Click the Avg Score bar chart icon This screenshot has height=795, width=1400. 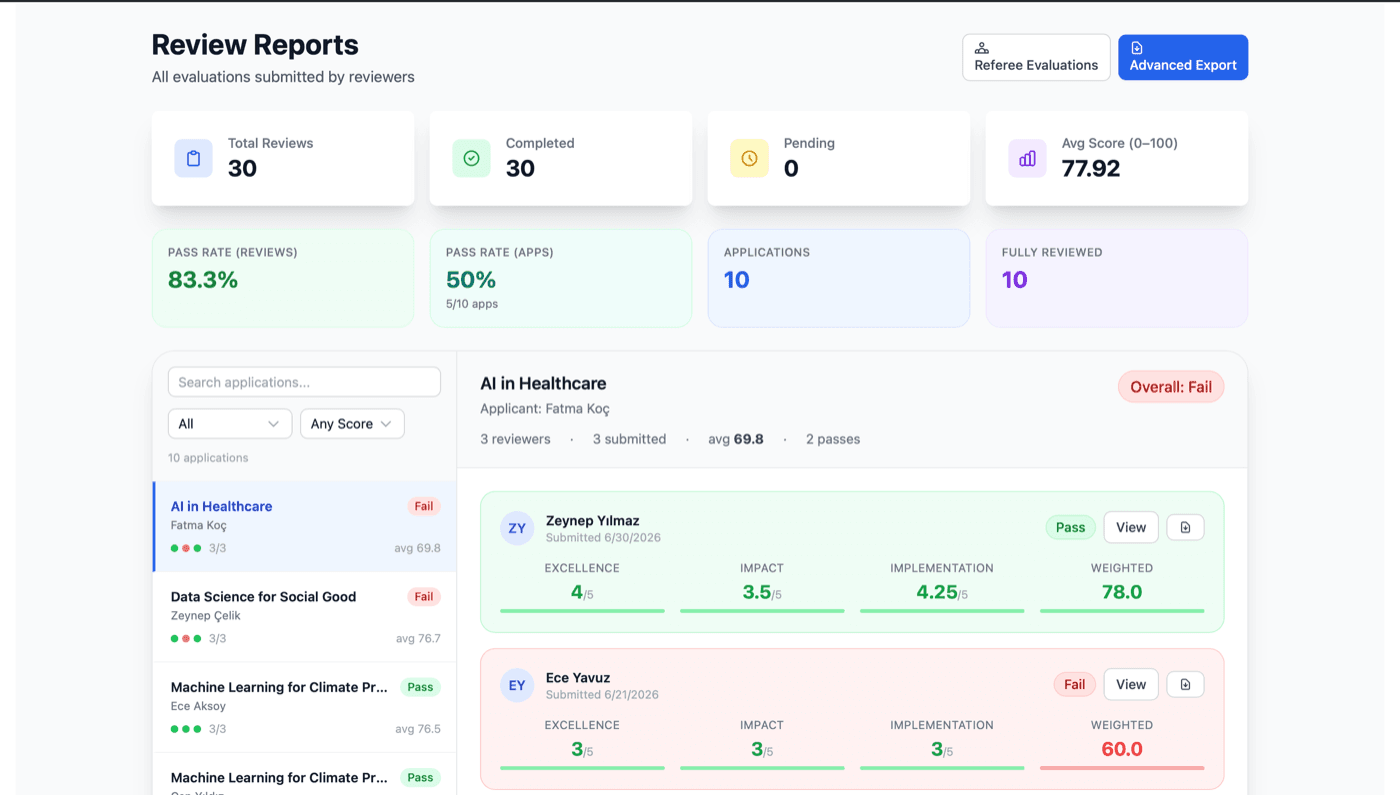click(1027, 158)
